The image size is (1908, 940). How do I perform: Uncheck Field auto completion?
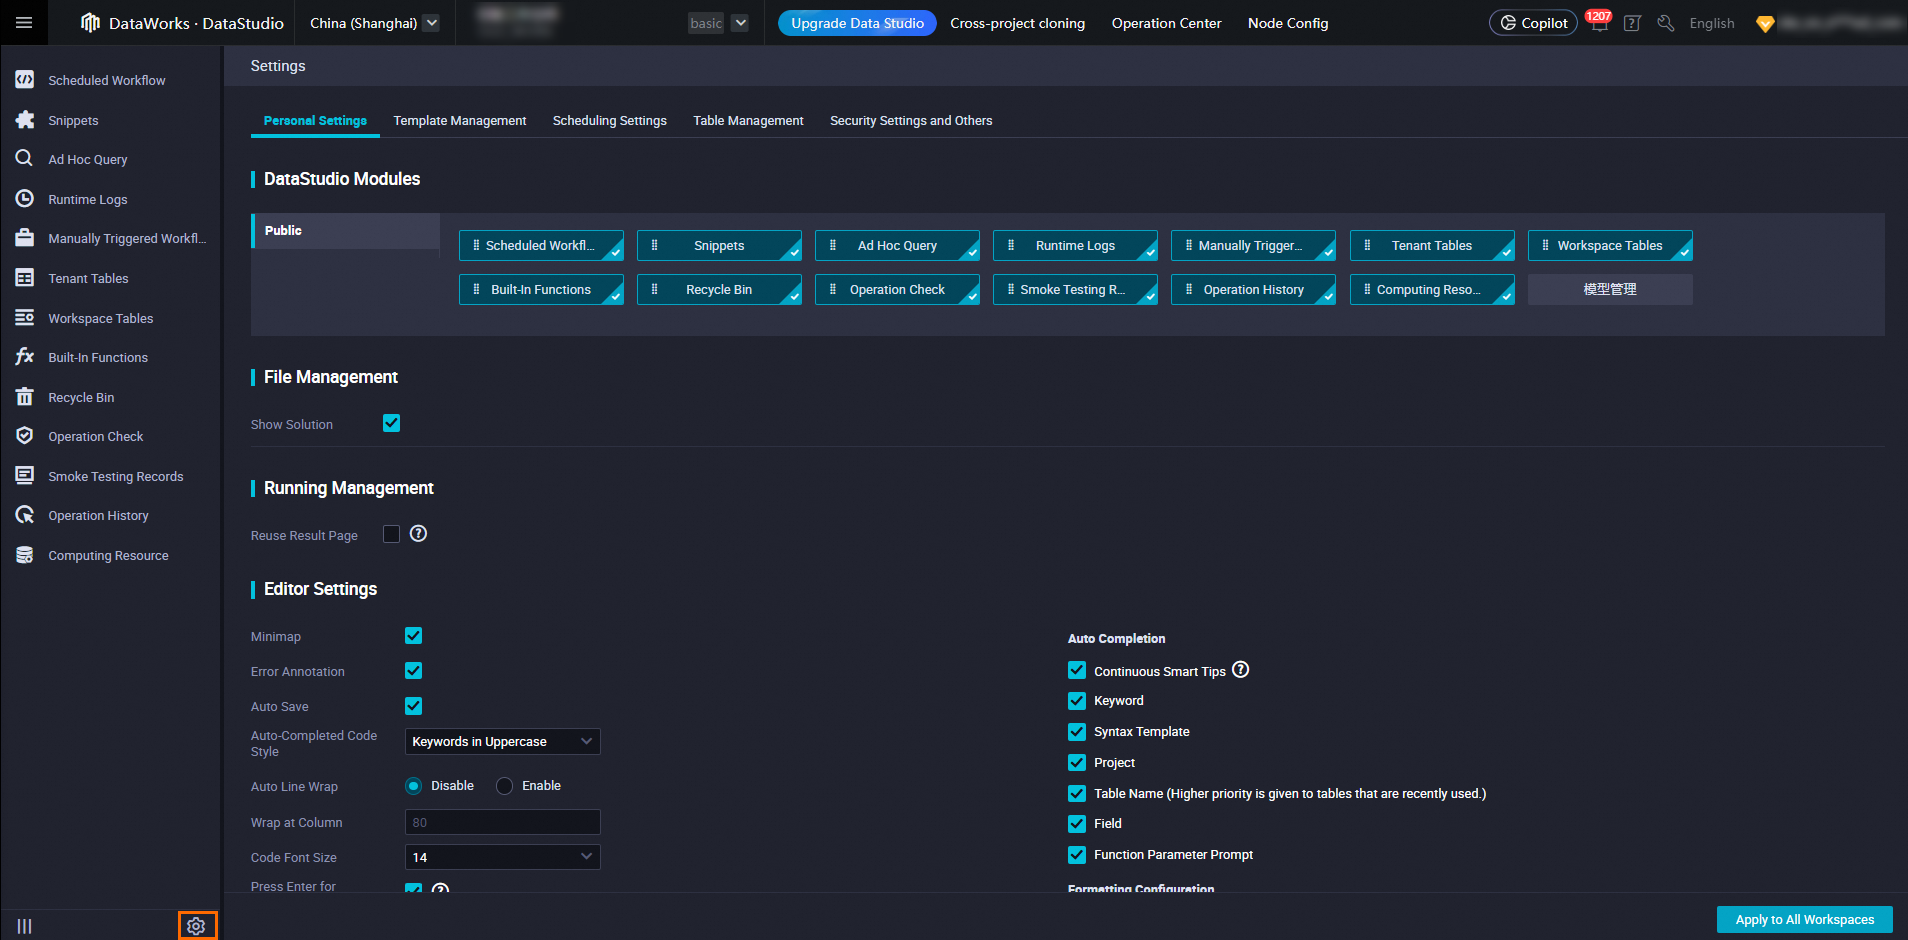click(1077, 824)
